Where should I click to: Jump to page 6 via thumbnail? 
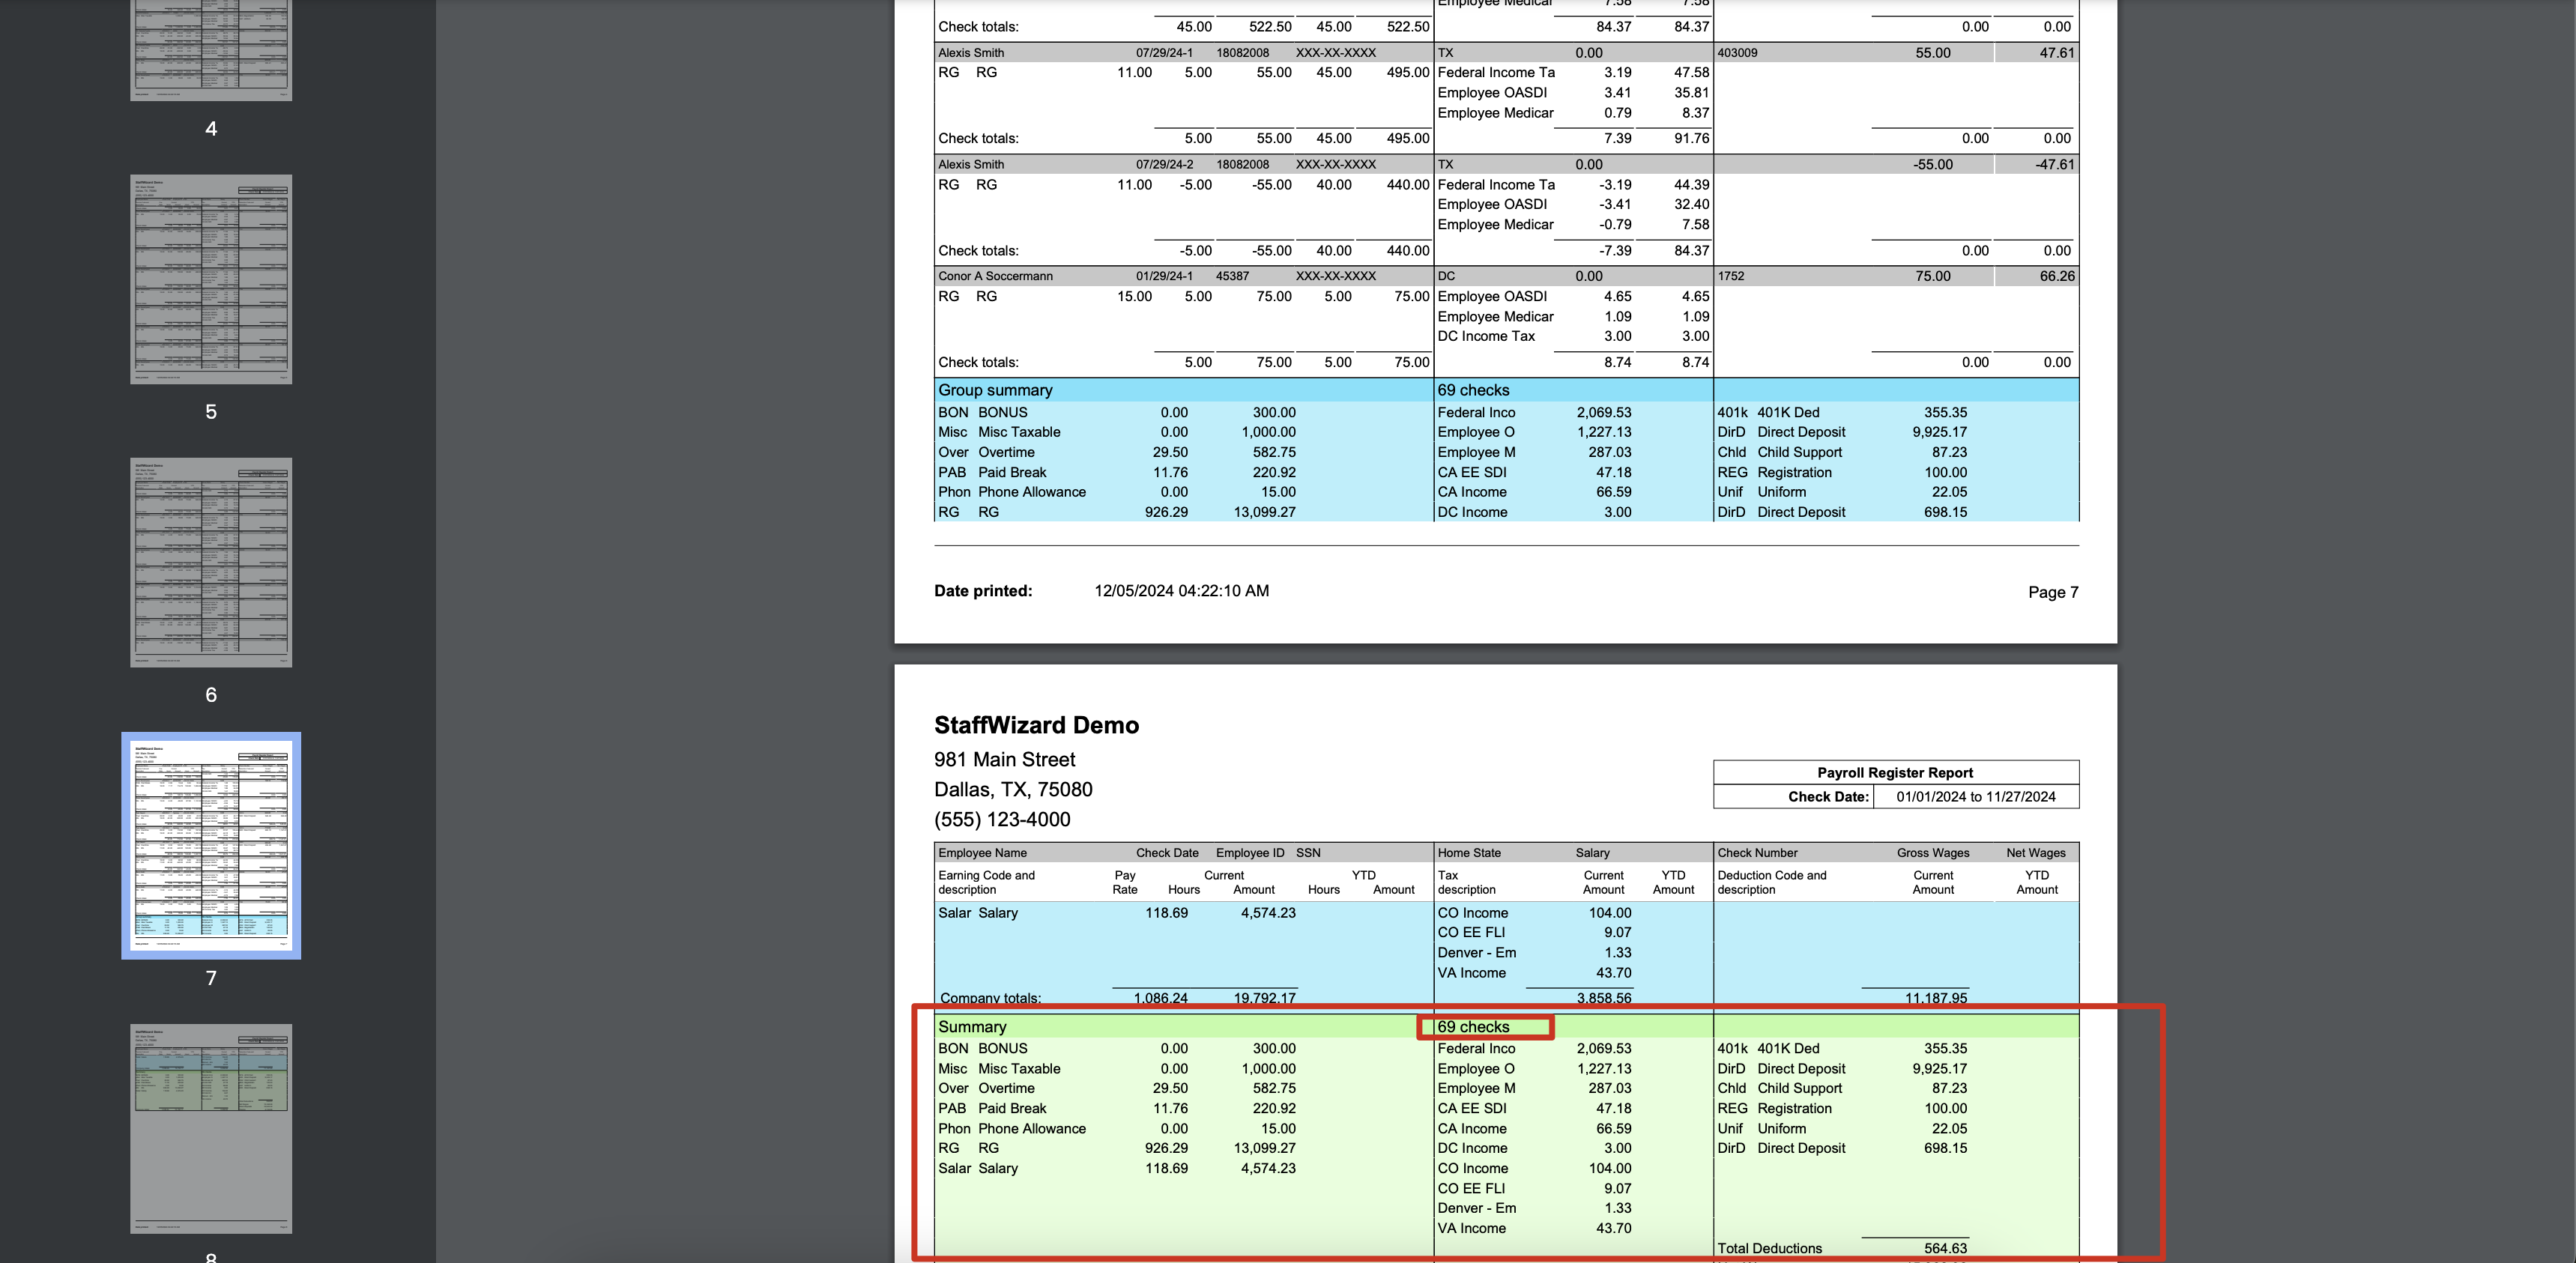coord(211,562)
